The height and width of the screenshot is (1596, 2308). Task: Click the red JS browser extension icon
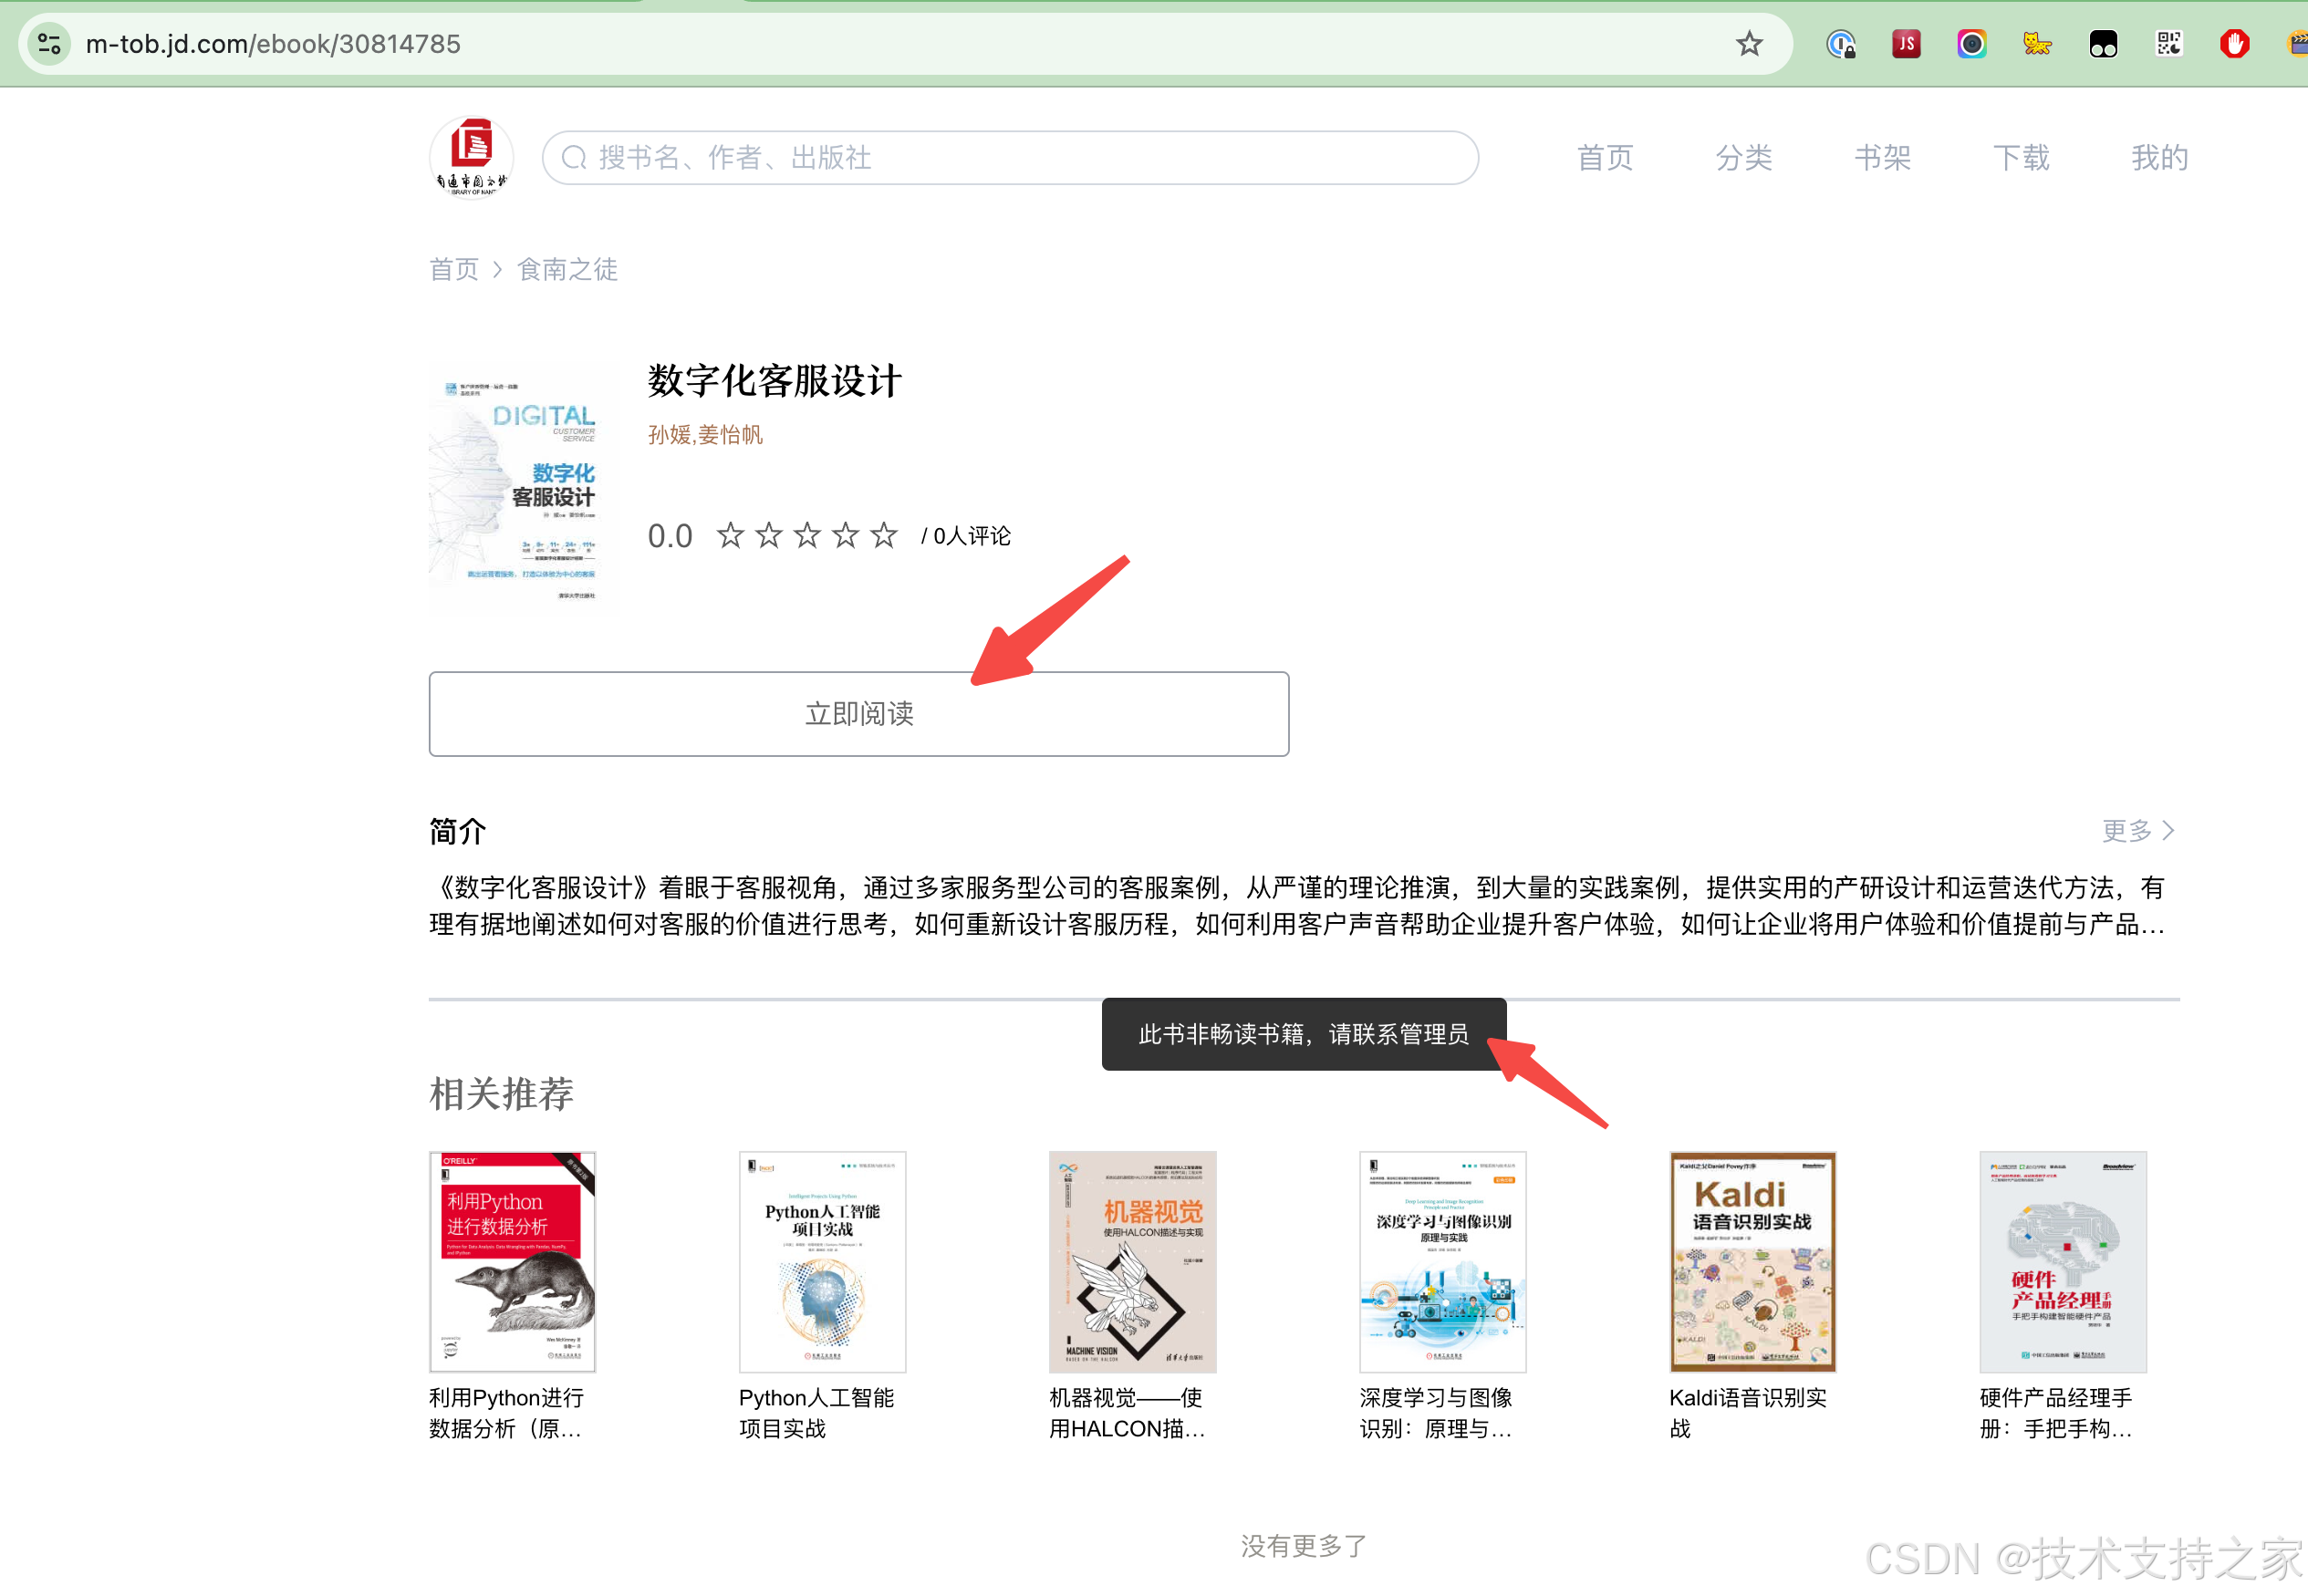click(x=1906, y=44)
